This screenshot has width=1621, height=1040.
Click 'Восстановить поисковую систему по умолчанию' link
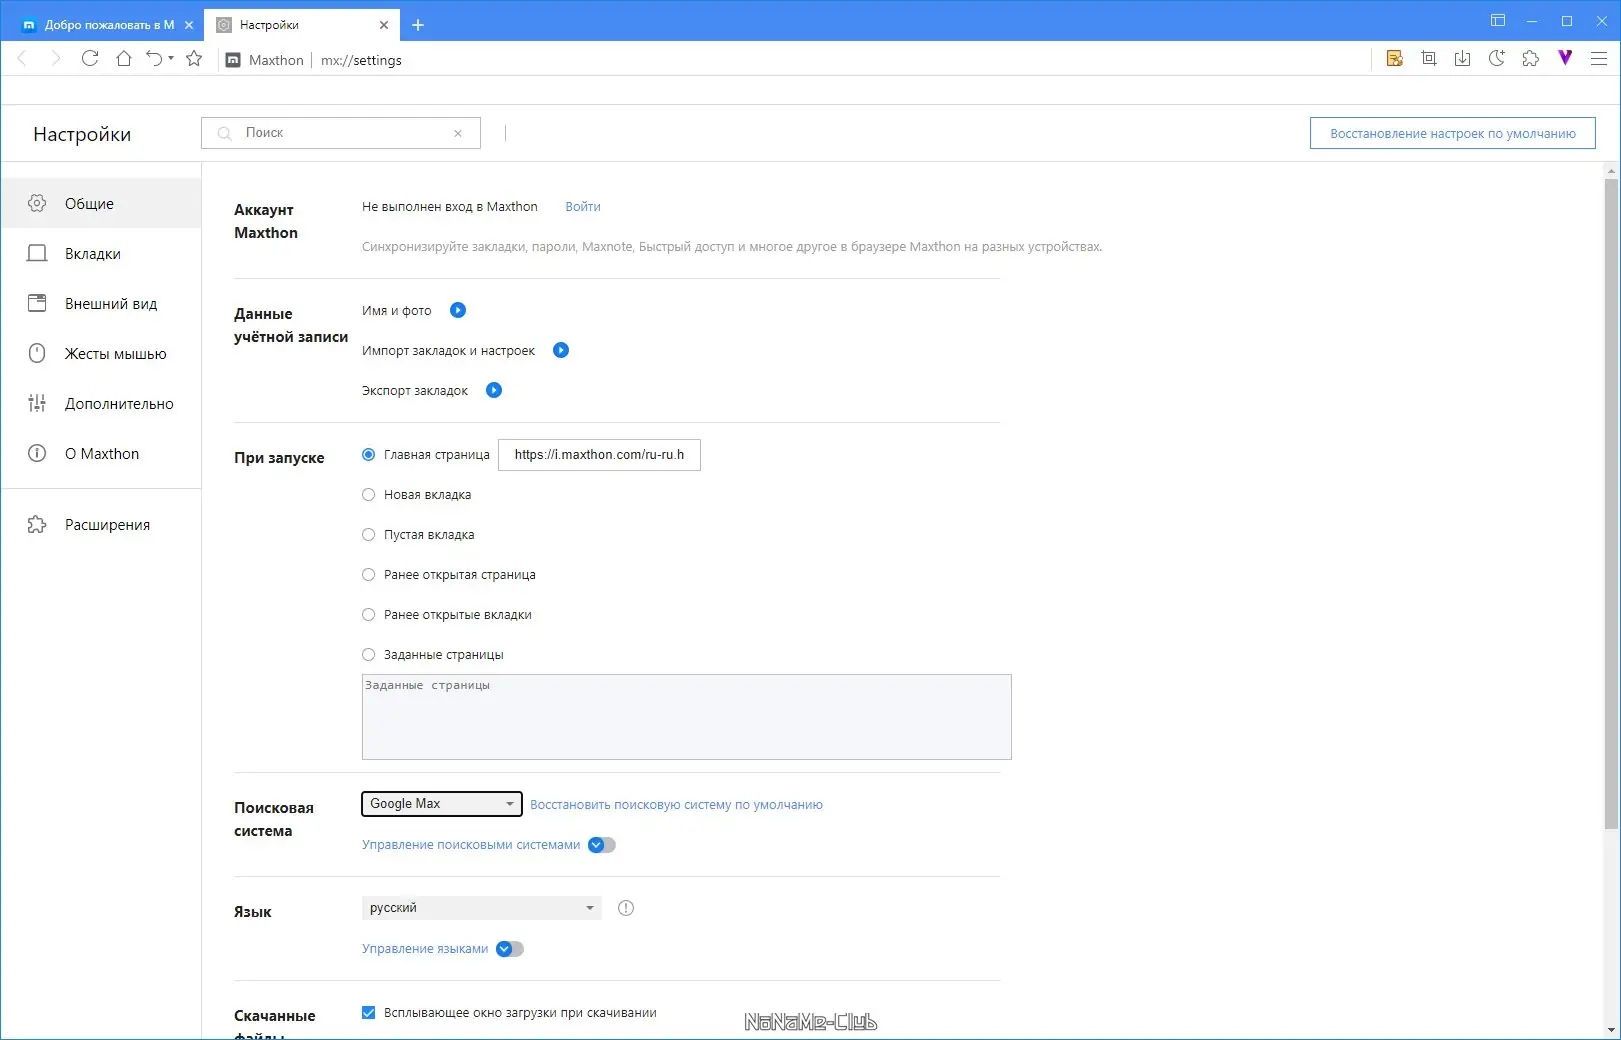point(676,805)
